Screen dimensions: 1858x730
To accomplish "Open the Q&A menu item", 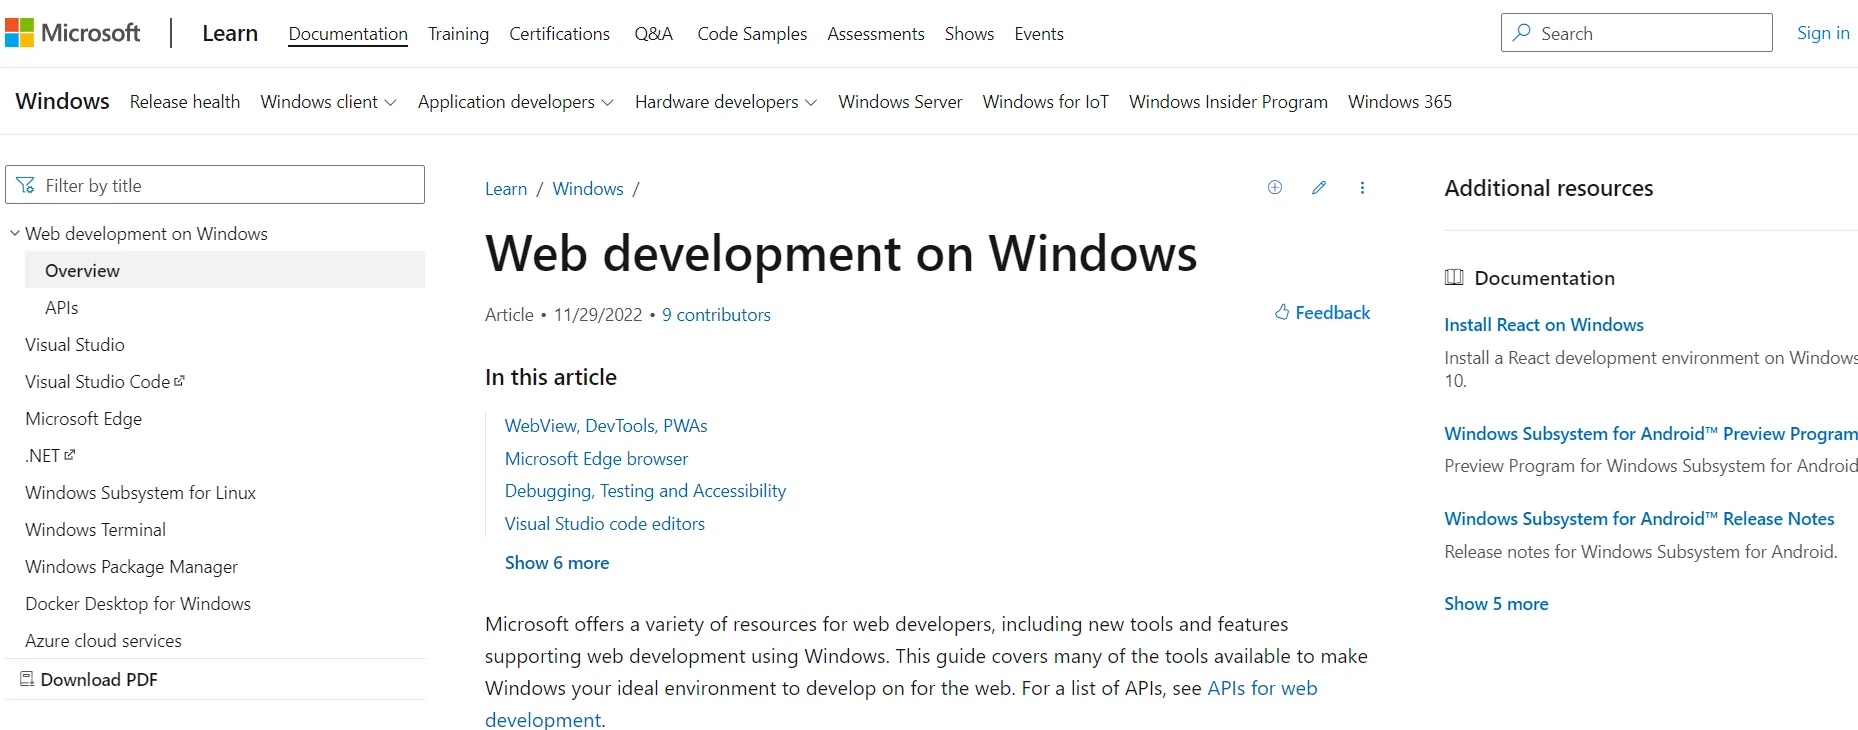I will point(653,33).
